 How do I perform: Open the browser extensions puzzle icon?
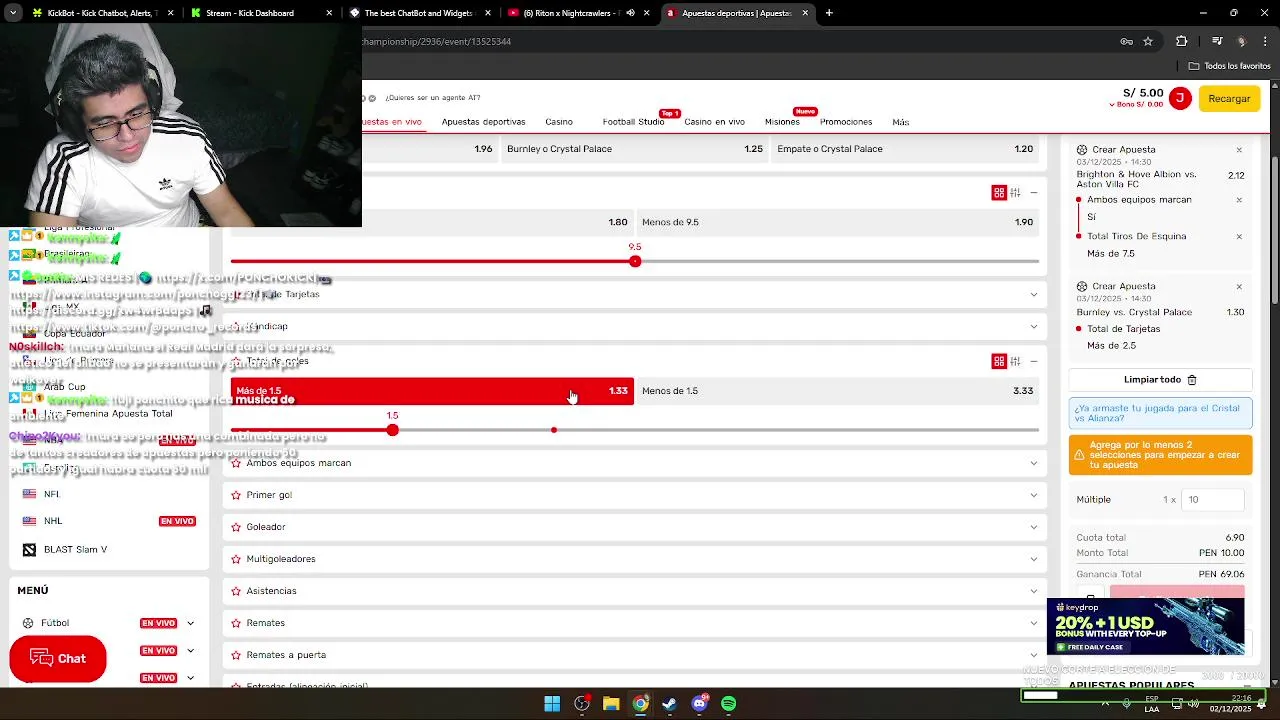[x=1182, y=41]
